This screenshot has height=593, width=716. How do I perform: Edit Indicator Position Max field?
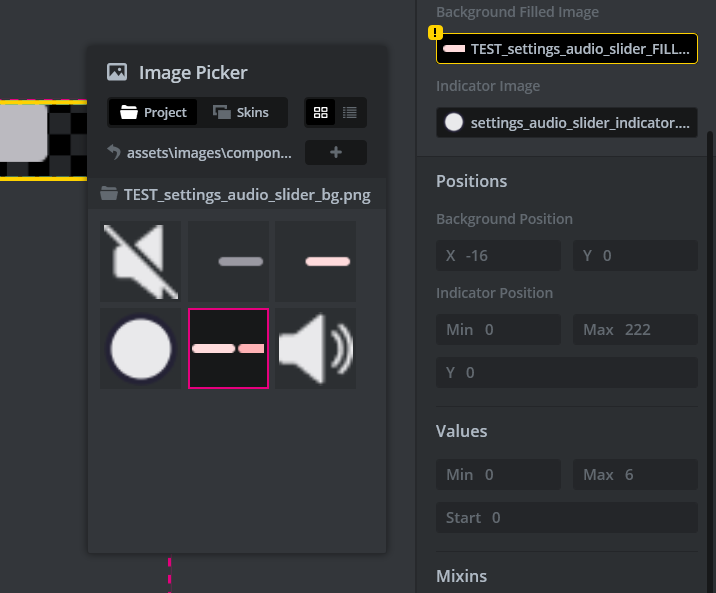(635, 329)
